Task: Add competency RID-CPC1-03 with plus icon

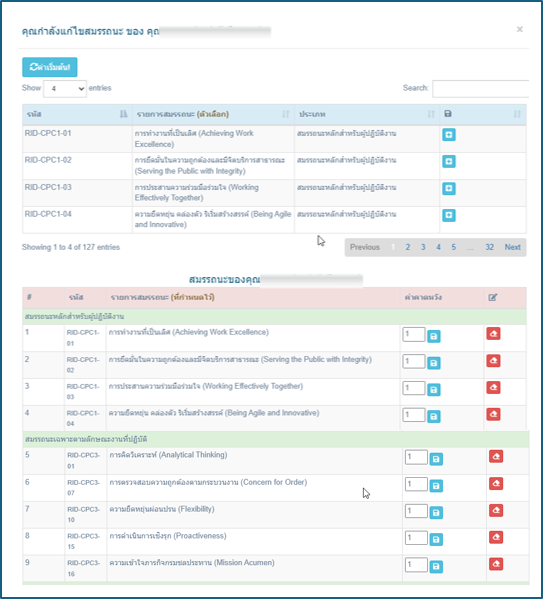Action: (x=449, y=188)
